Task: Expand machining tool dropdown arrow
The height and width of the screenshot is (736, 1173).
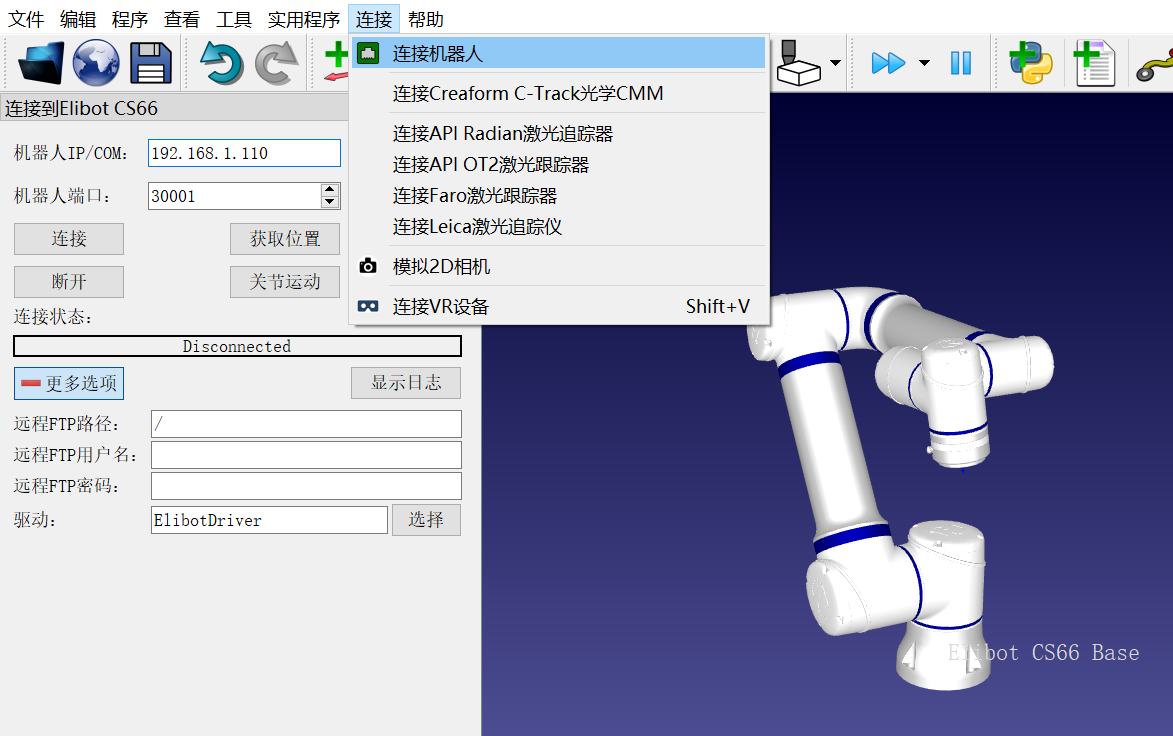Action: point(835,63)
